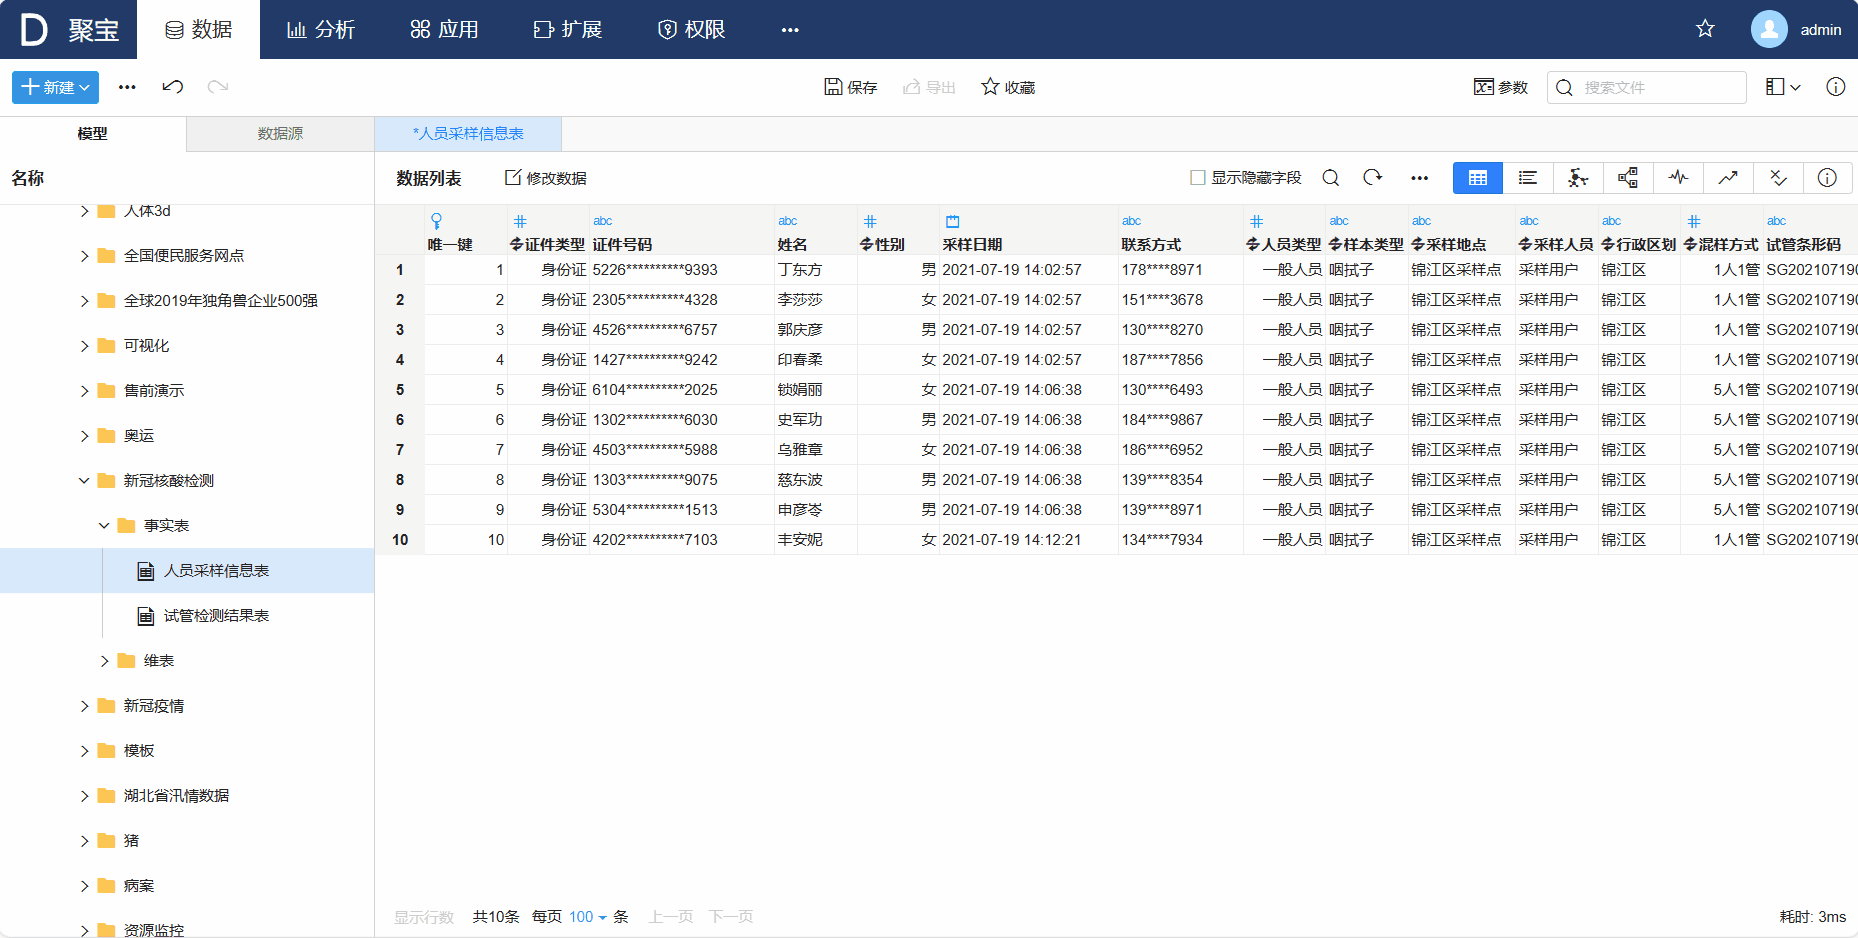Click the favorite star in the header bar
The width and height of the screenshot is (1858, 938).
click(x=1706, y=29)
